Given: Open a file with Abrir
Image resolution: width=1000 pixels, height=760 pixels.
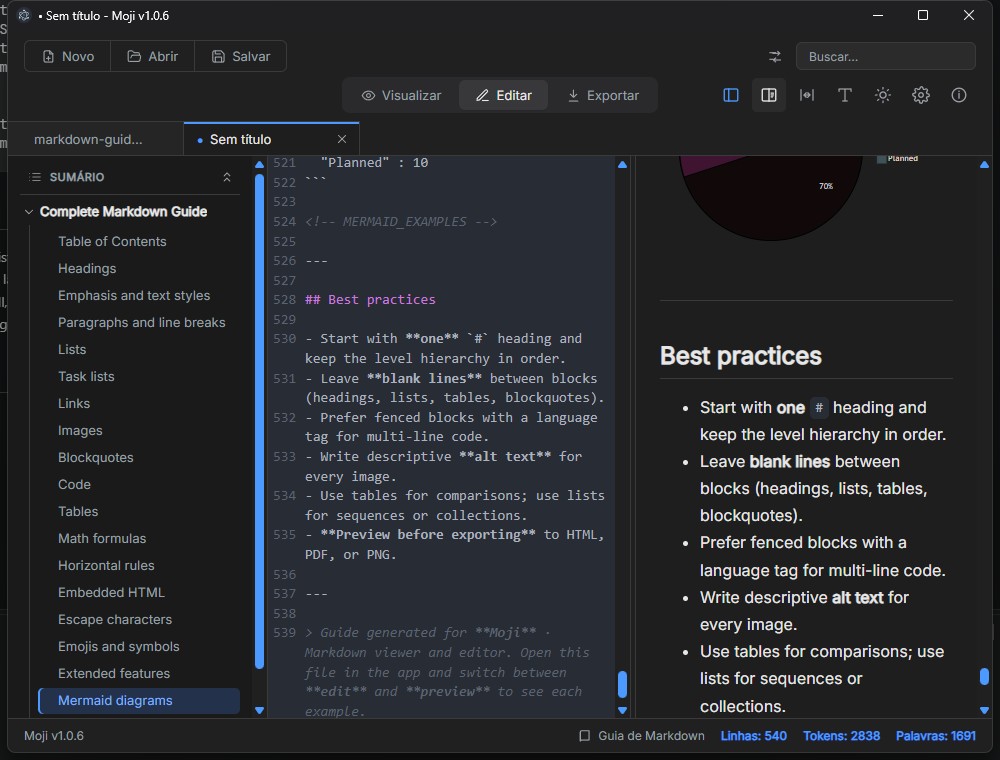Looking at the screenshot, I should click(152, 57).
